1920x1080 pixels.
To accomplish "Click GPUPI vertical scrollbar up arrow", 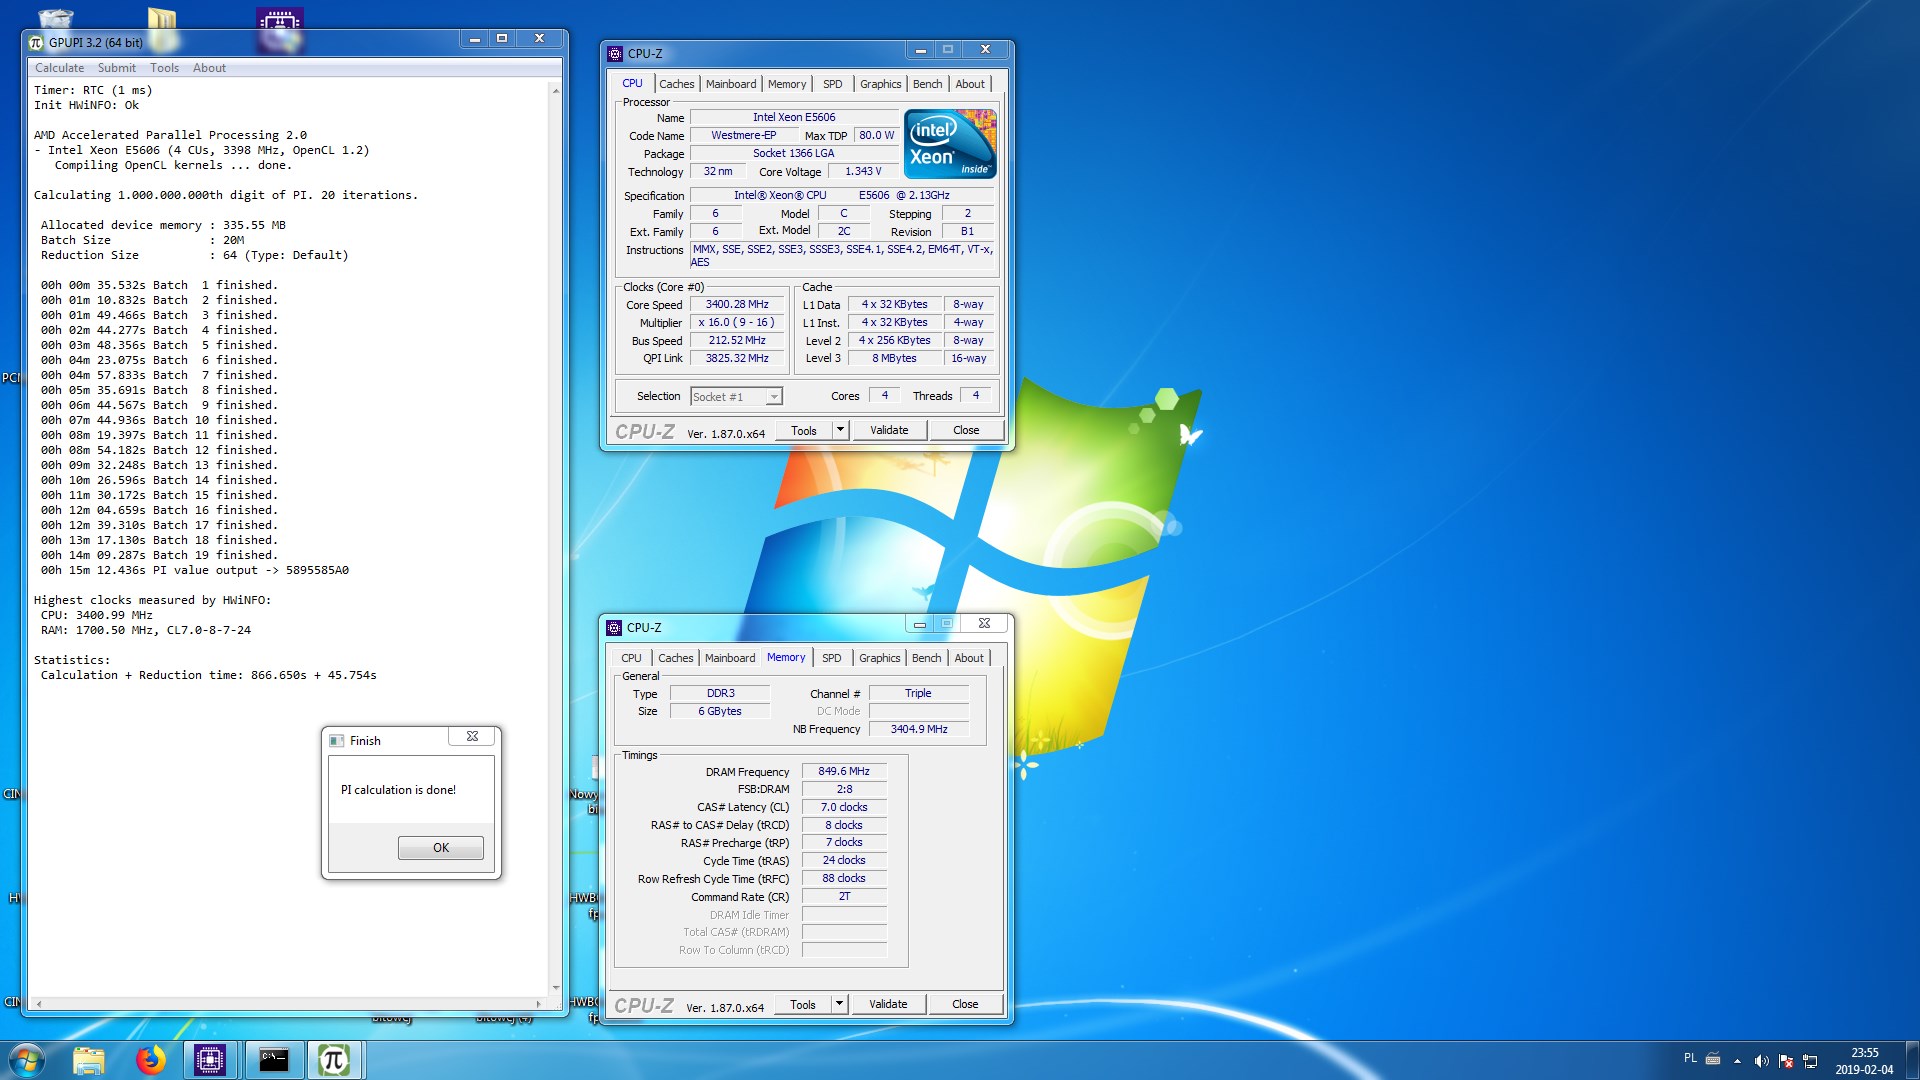I will 555,90.
